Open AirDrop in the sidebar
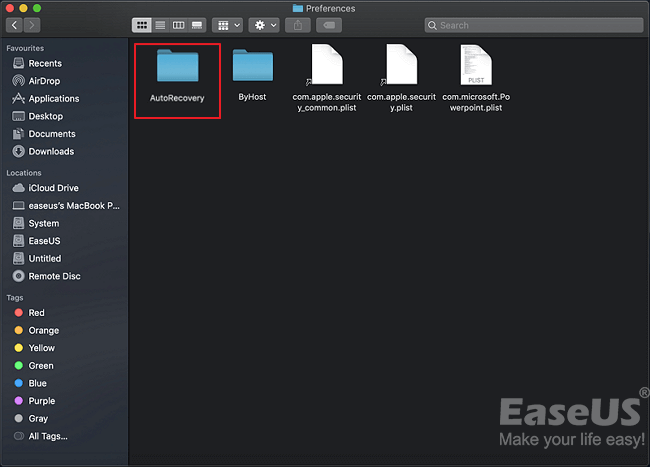 pyautogui.click(x=36, y=81)
